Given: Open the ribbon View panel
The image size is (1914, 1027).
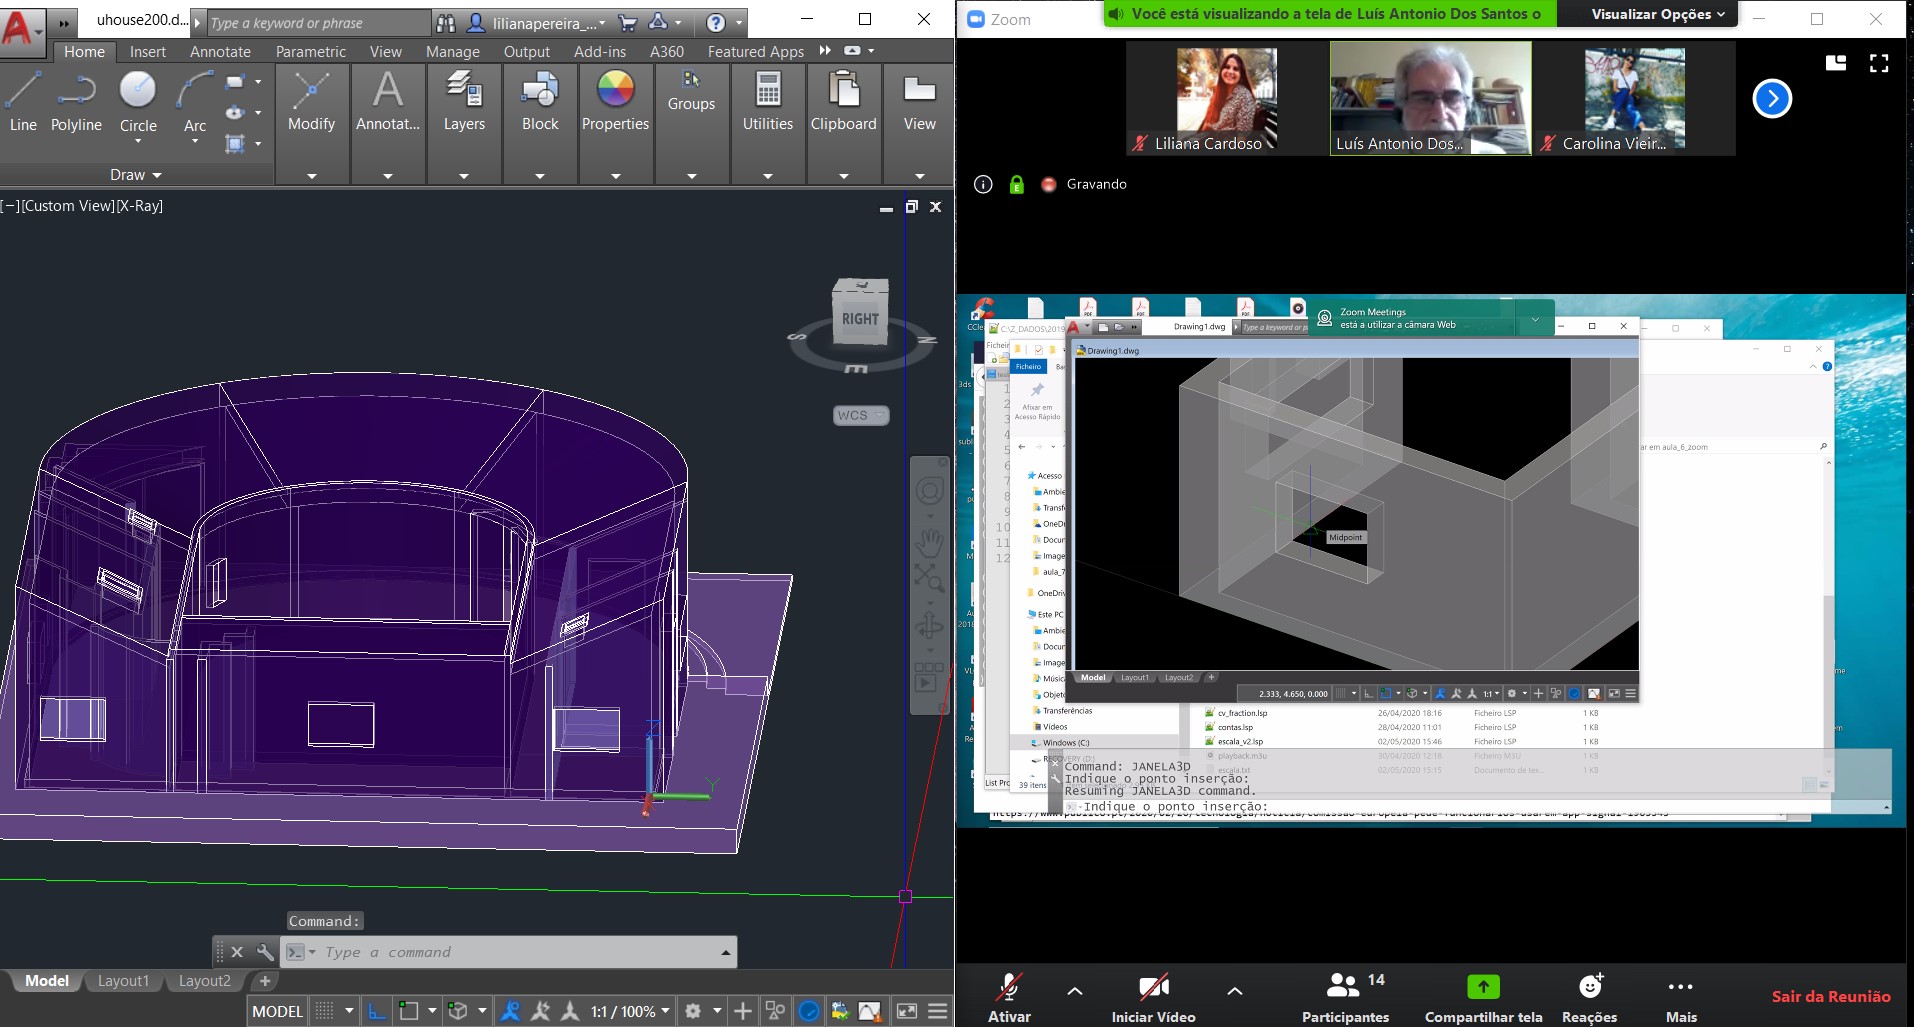Looking at the screenshot, I should (920, 124).
